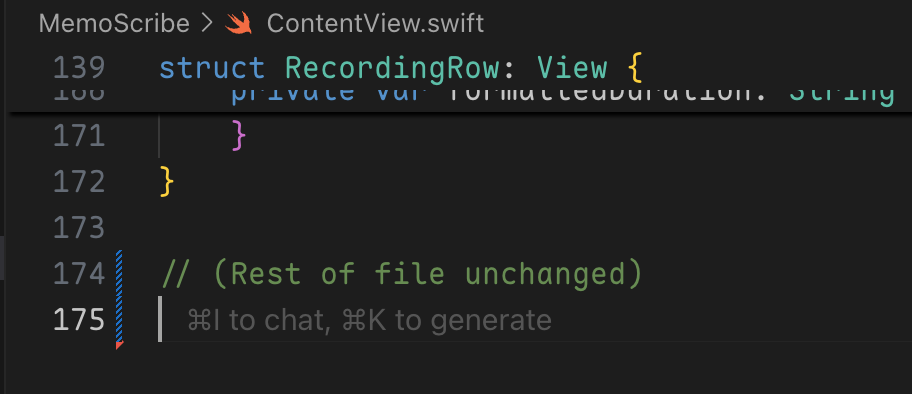Select line number 175 in gutter

pyautogui.click(x=79, y=319)
